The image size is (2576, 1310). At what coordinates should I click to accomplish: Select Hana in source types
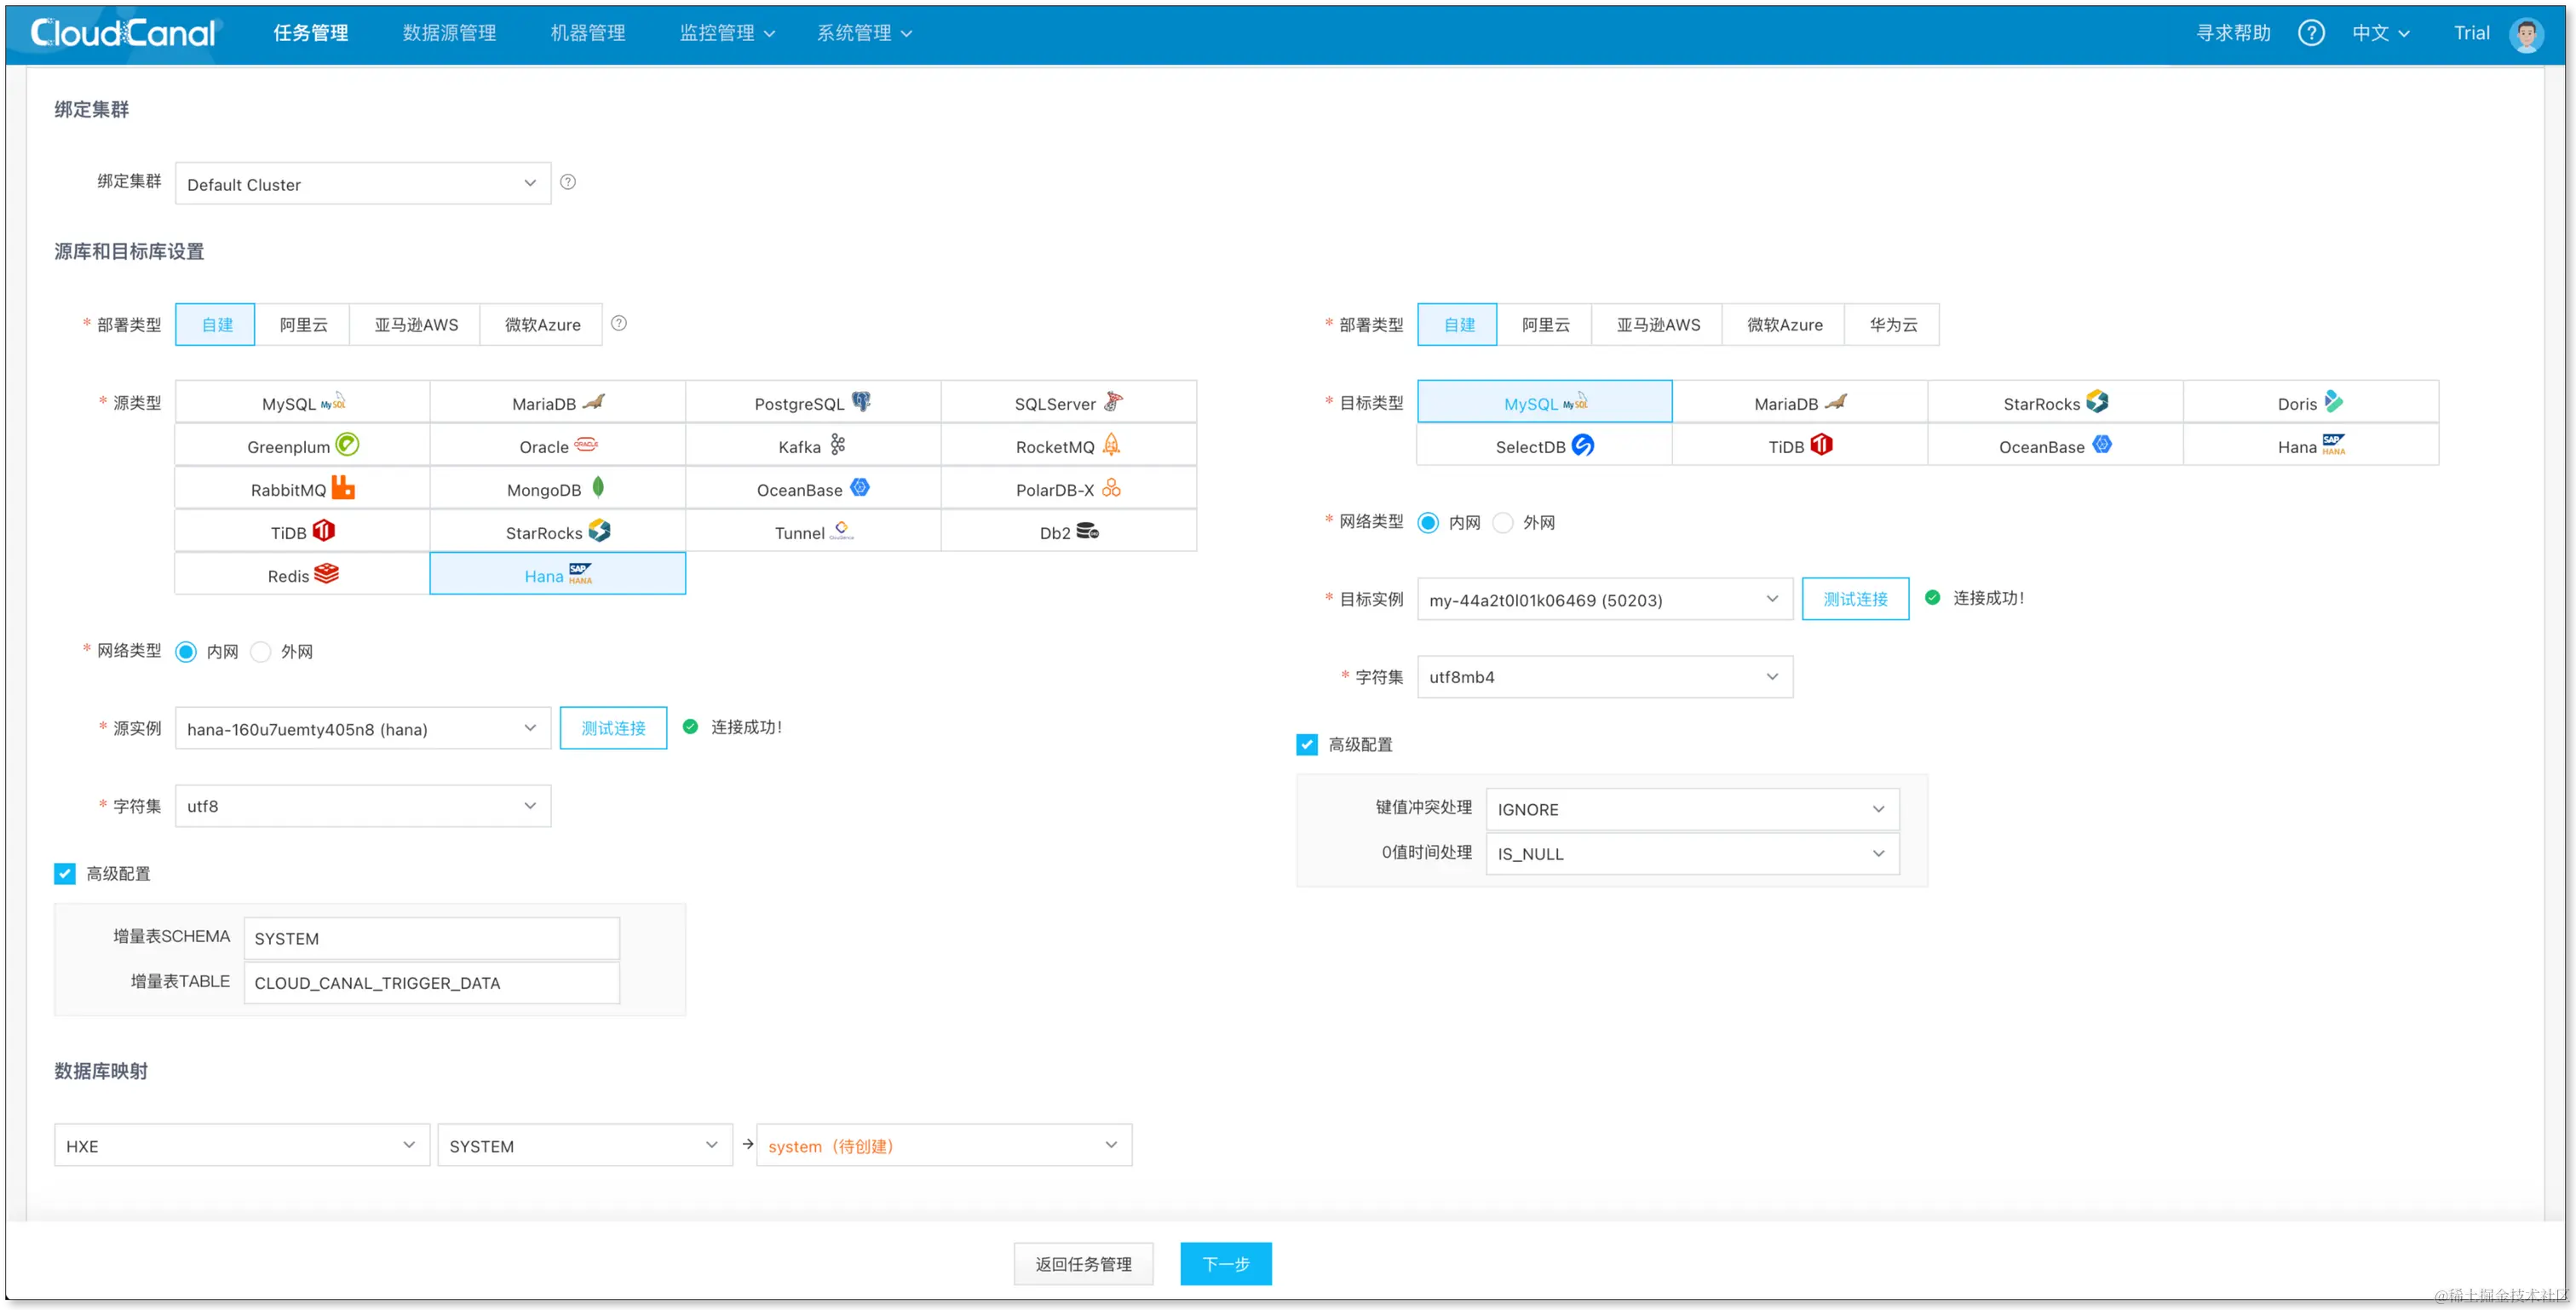558,575
